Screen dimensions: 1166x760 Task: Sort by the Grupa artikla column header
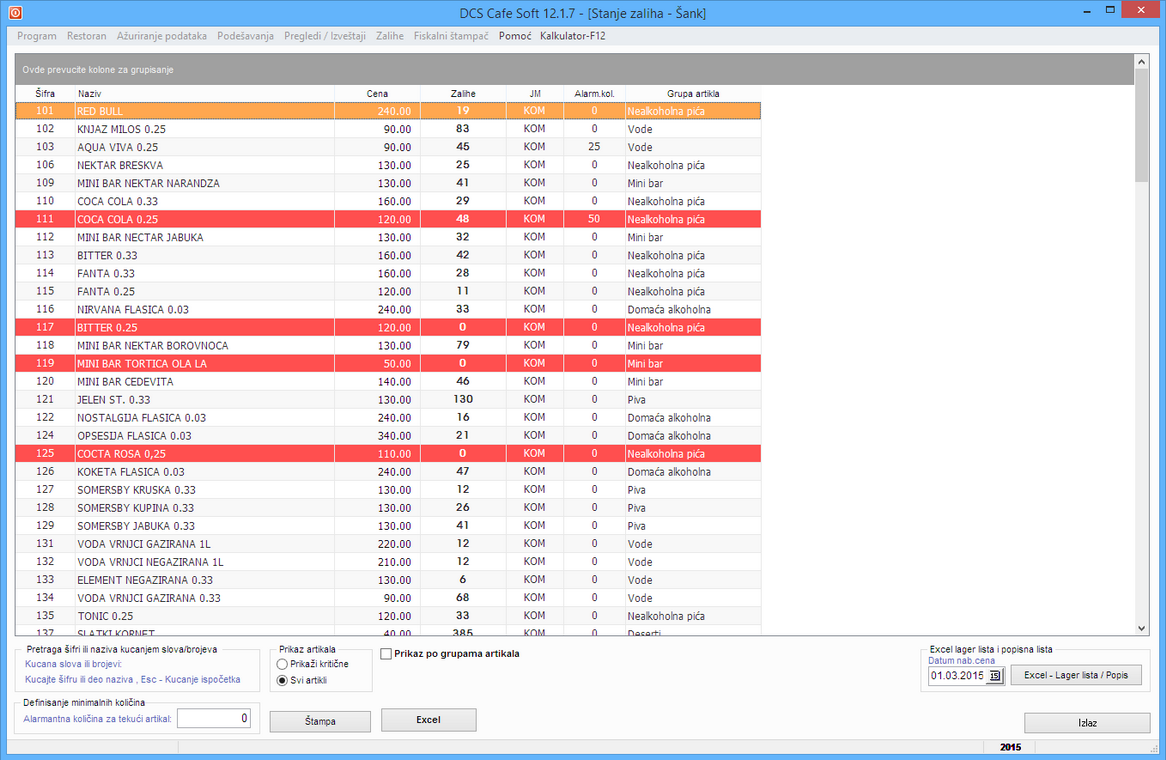[693, 93]
